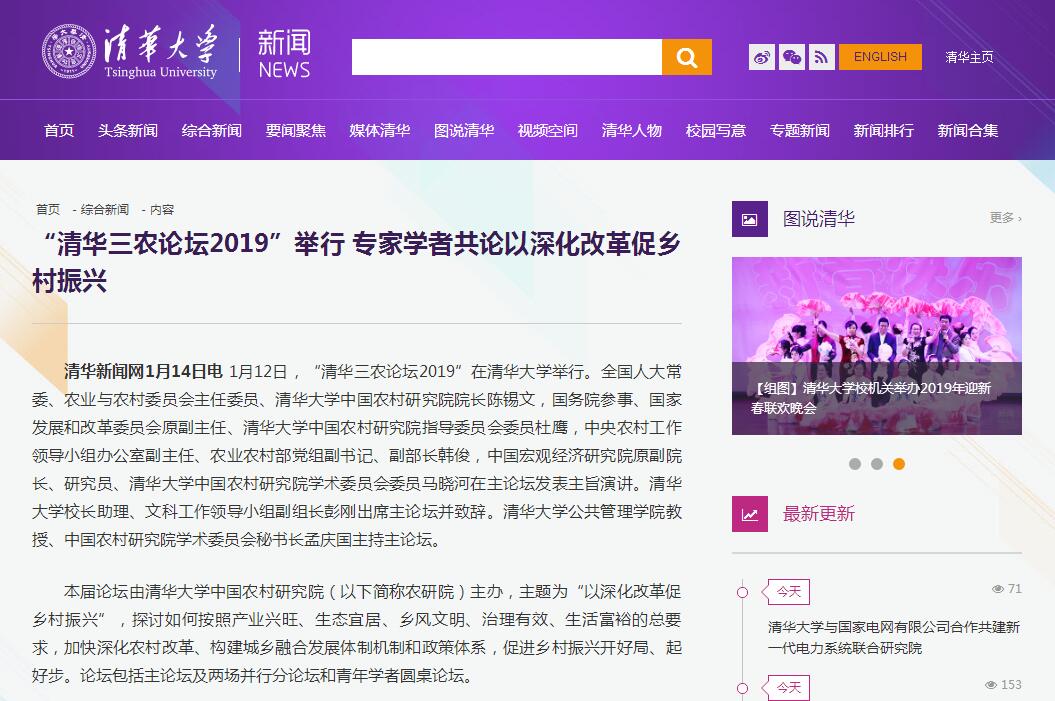Expand 更多 link in 图说清华 section
1055x701 pixels.
[x=1005, y=218]
